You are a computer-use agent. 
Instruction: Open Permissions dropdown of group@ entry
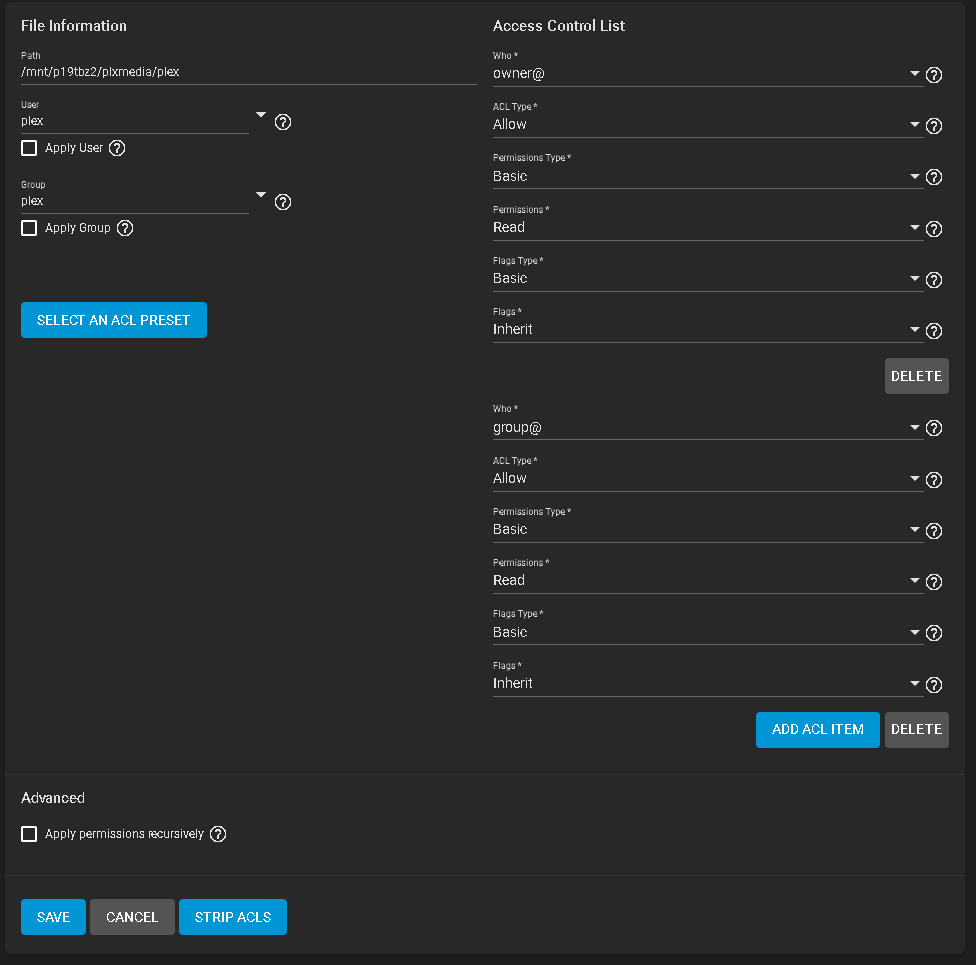point(708,580)
